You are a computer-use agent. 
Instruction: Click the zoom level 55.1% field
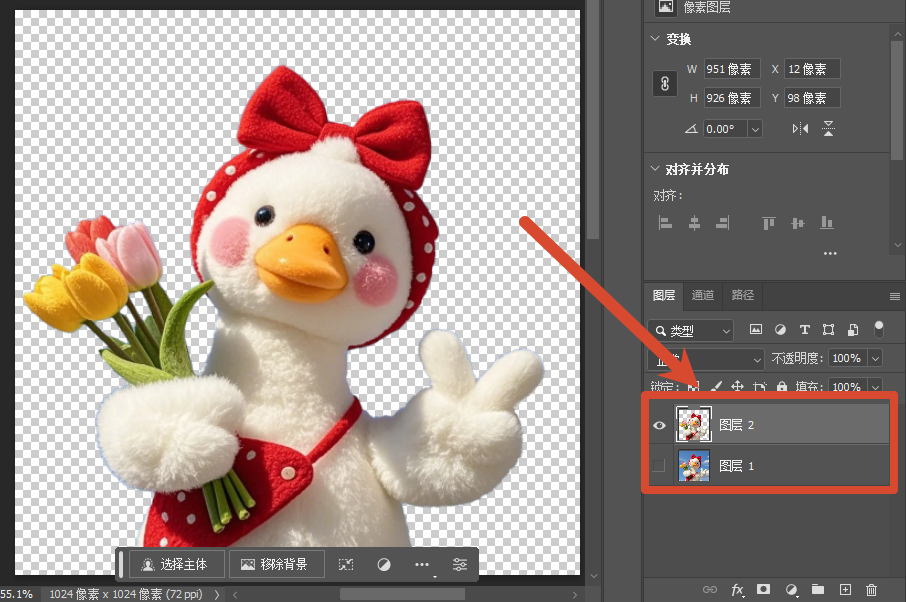17,594
